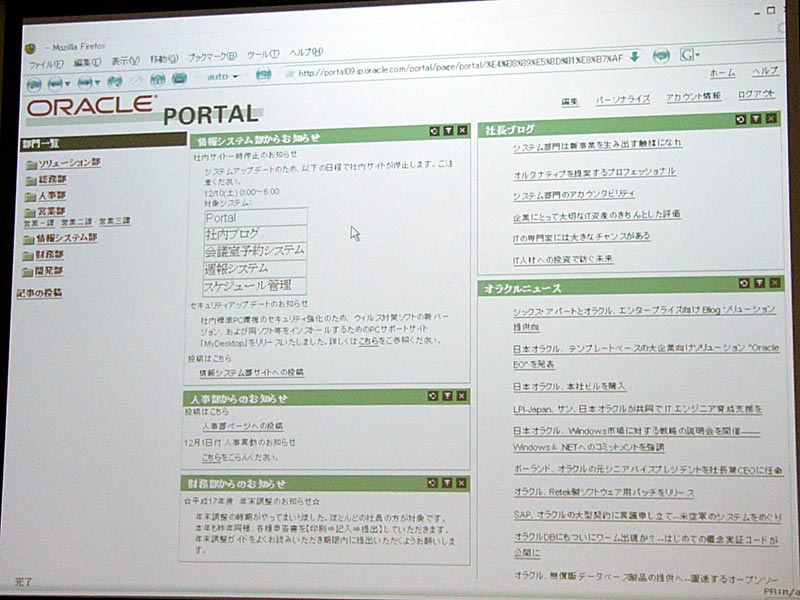This screenshot has width=800, height=600.
Task: Maximize the Firefox window
Action: pos(771,10)
